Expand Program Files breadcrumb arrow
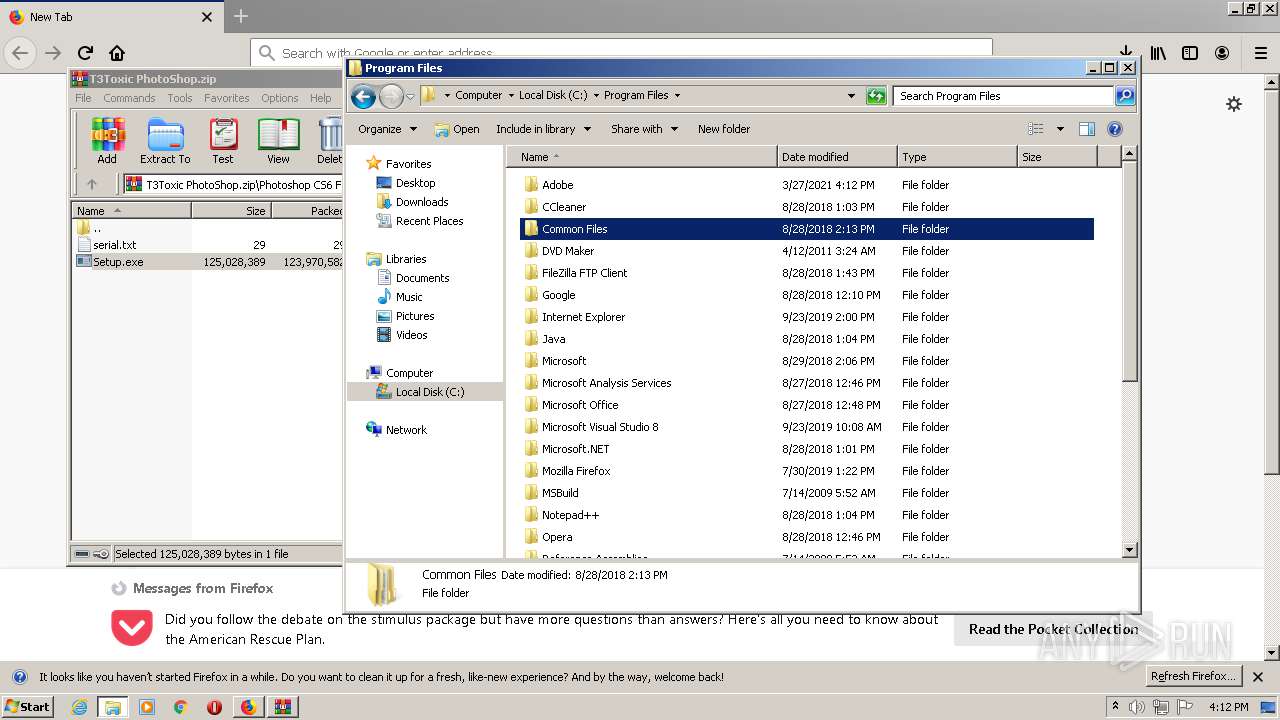Screen dimensions: 1280x720 tap(677, 96)
